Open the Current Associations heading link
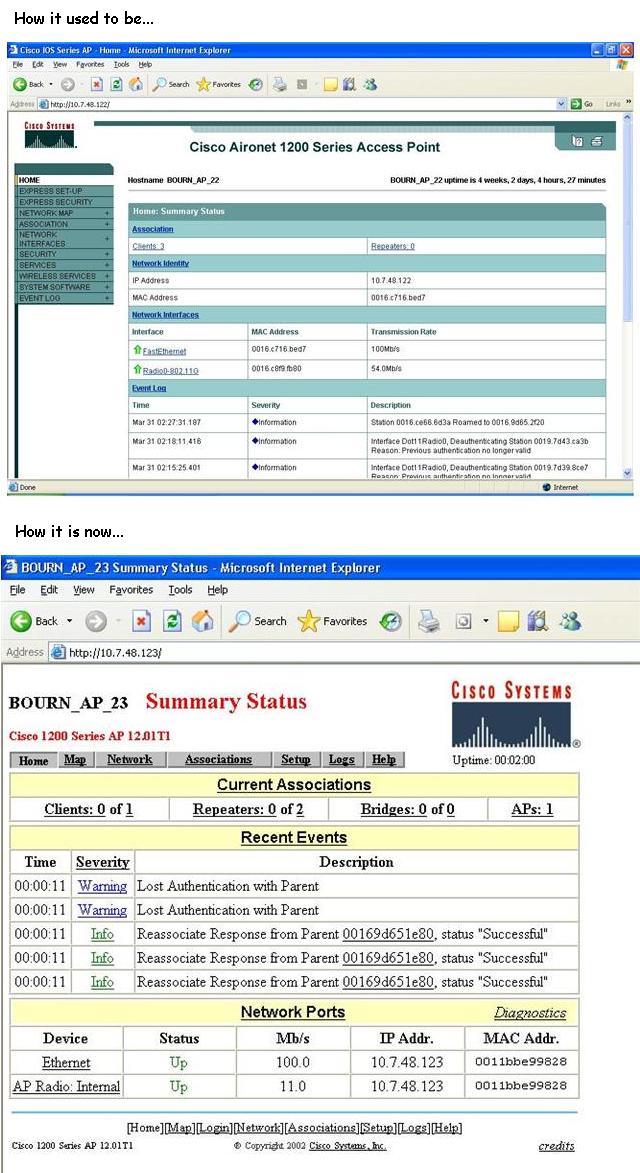 294,785
